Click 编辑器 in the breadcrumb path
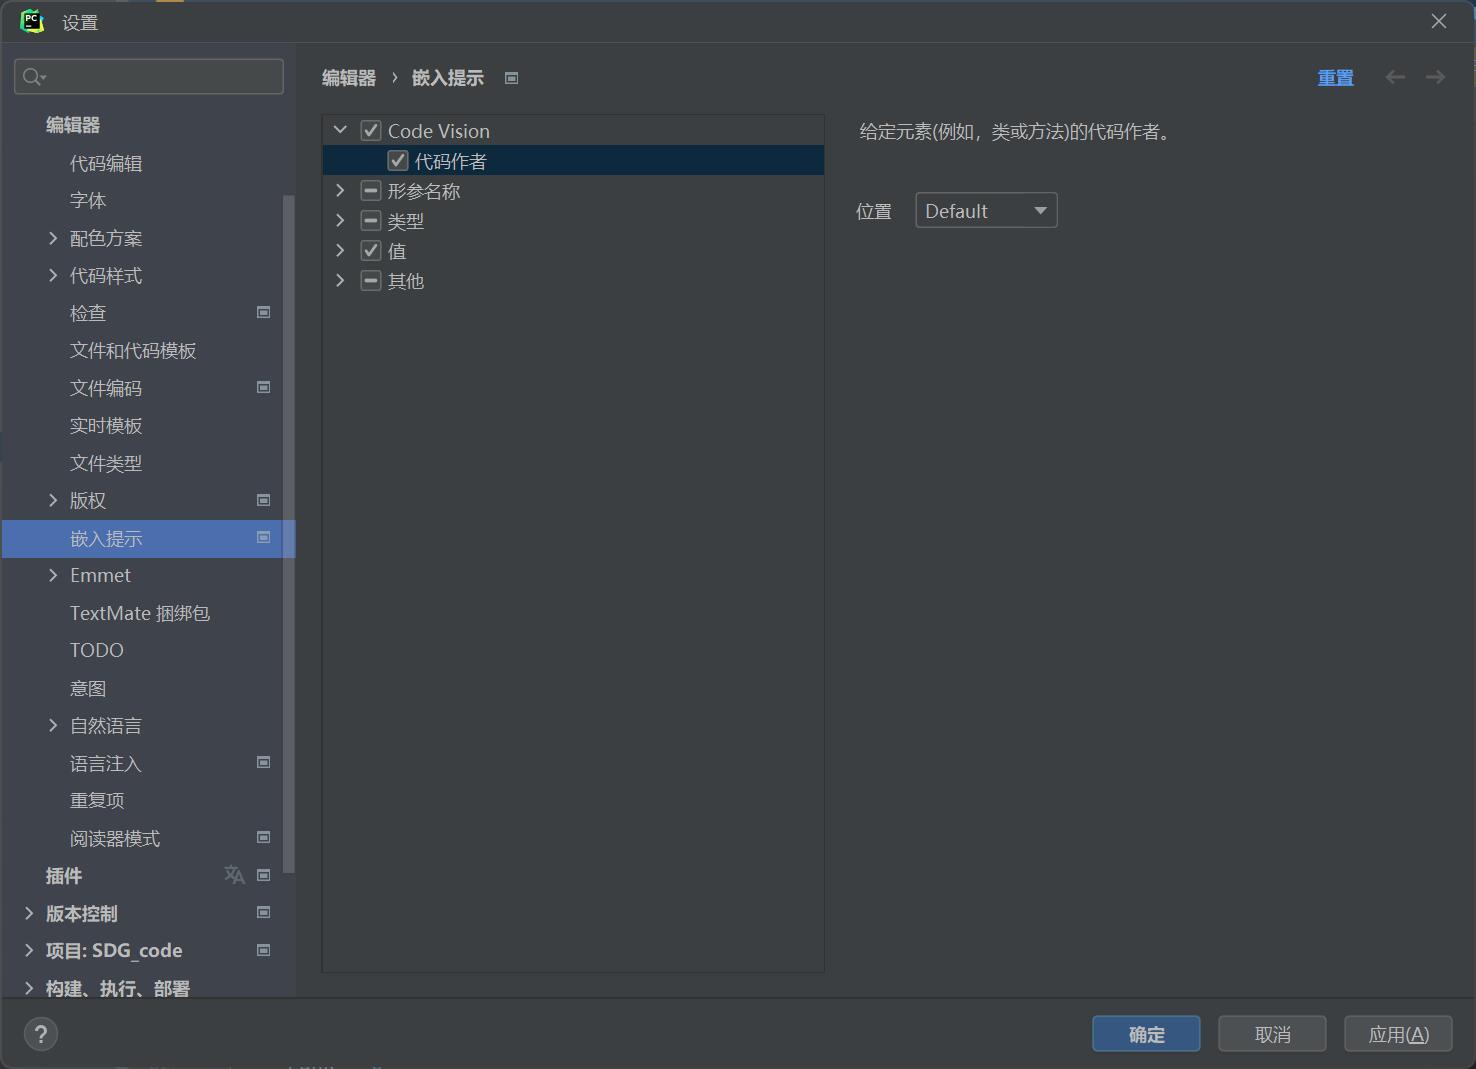Viewport: 1476px width, 1069px height. [347, 77]
